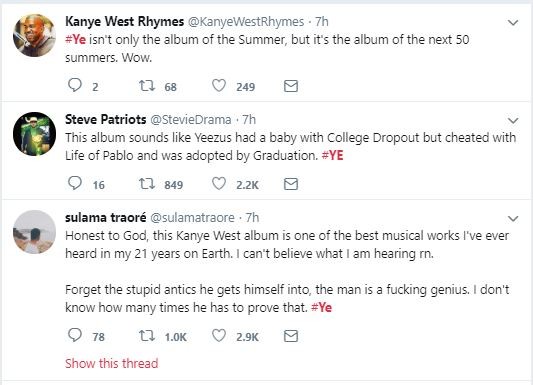Reply to the Steve Patriots tweet
This screenshot has width=533, height=385.
tap(75, 183)
